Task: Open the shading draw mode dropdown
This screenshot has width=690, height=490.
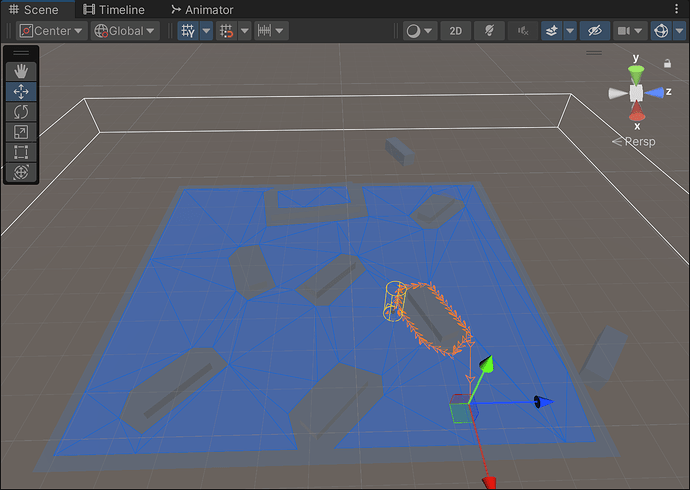Action: coord(419,31)
